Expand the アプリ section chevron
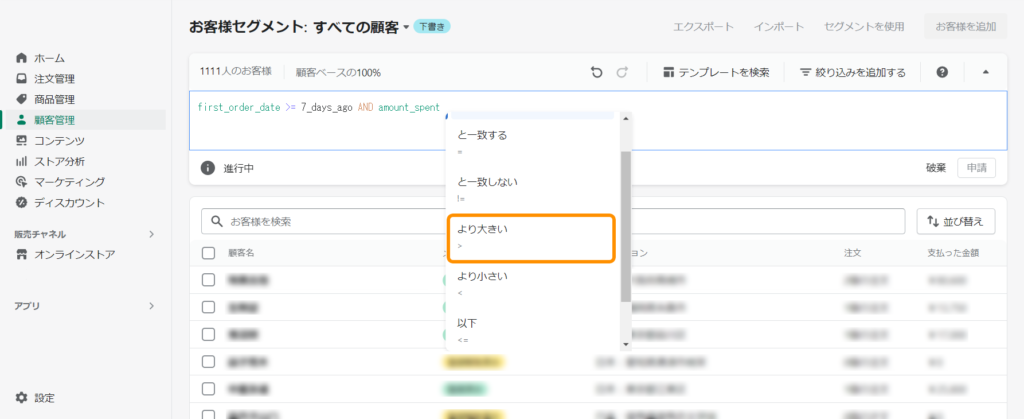Viewport: 1024px width, 419px height. point(152,306)
